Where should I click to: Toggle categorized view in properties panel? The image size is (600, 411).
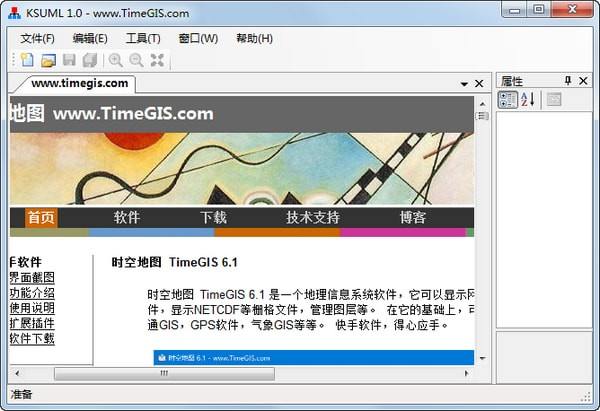508,99
